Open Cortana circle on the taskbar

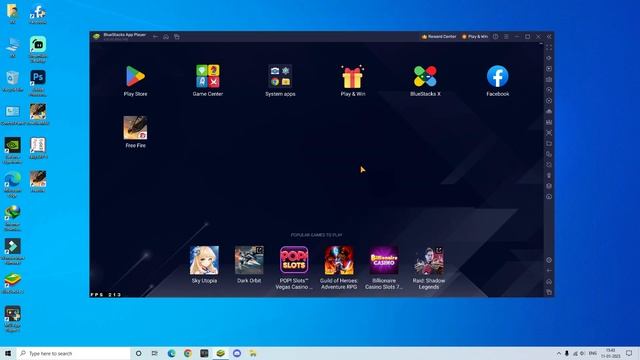tap(138, 353)
